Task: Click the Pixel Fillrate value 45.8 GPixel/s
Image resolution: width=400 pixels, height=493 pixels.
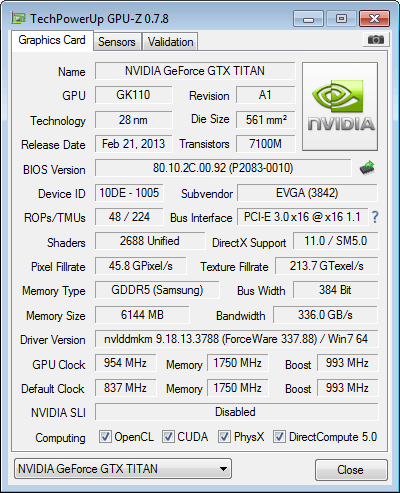Action: point(141,266)
